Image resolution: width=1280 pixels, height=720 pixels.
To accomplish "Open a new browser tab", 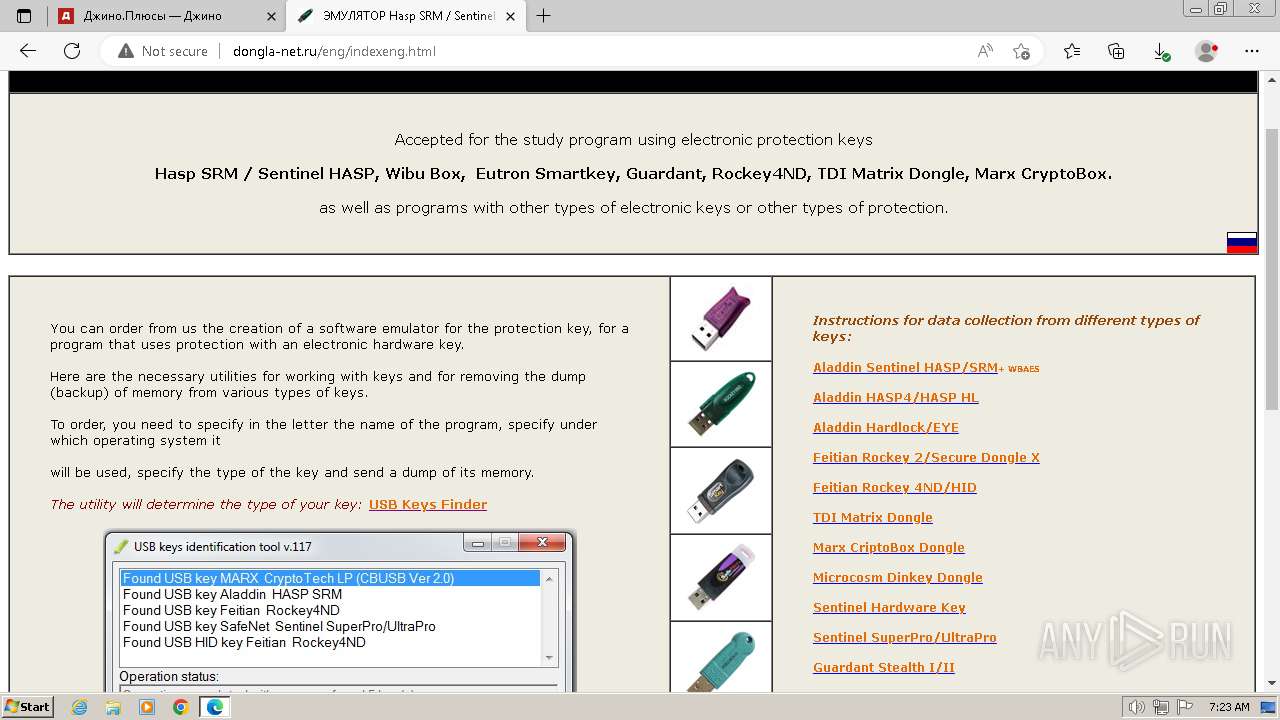I will pyautogui.click(x=544, y=16).
